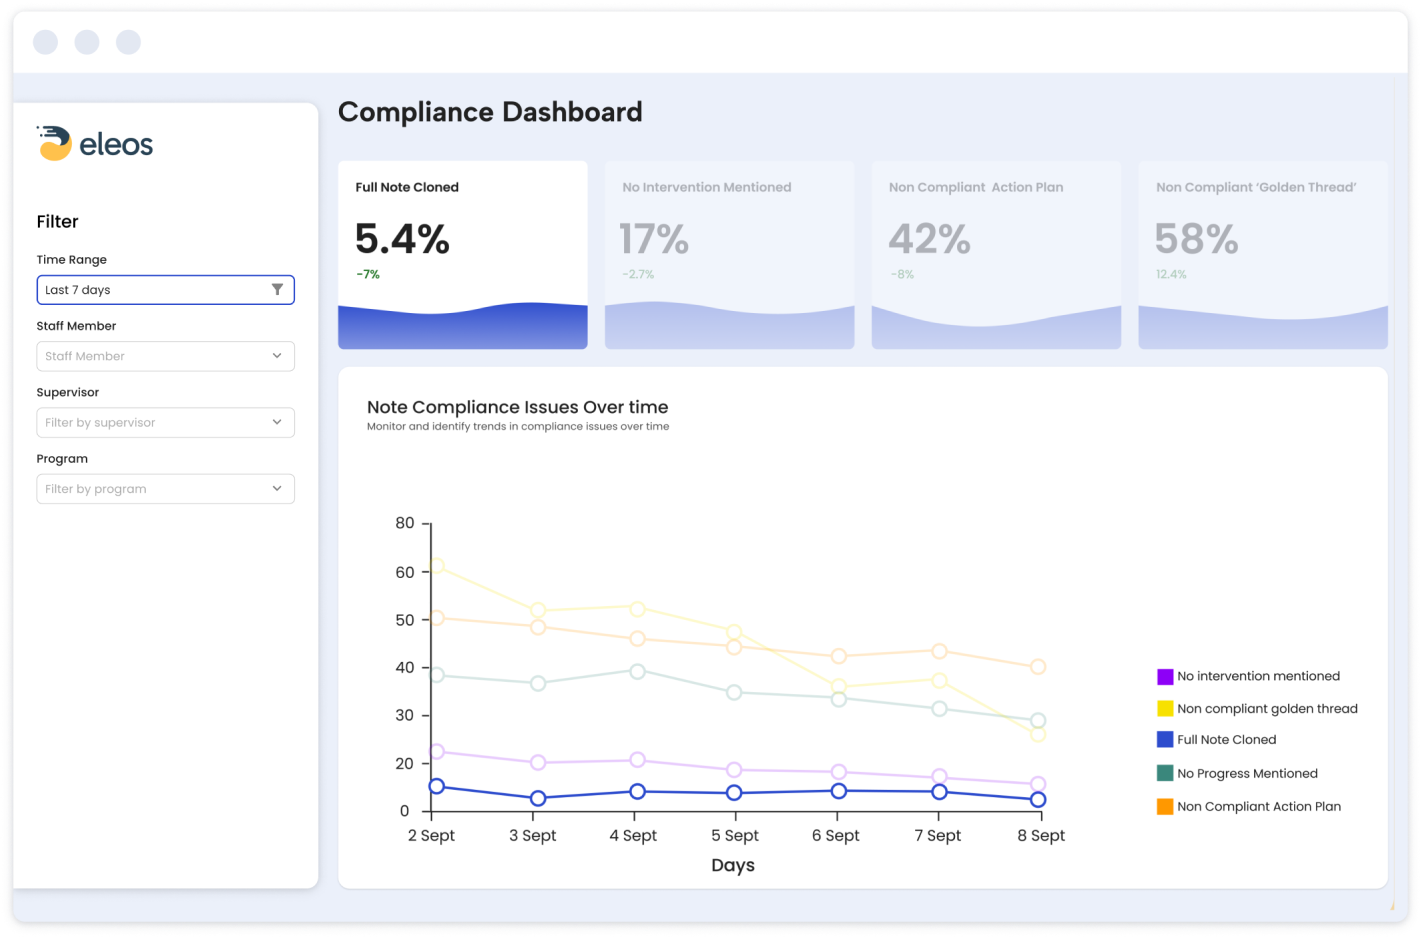Toggle 'Full Note Cloned' legend label
The width and height of the screenshot is (1422, 938).
1226,740
